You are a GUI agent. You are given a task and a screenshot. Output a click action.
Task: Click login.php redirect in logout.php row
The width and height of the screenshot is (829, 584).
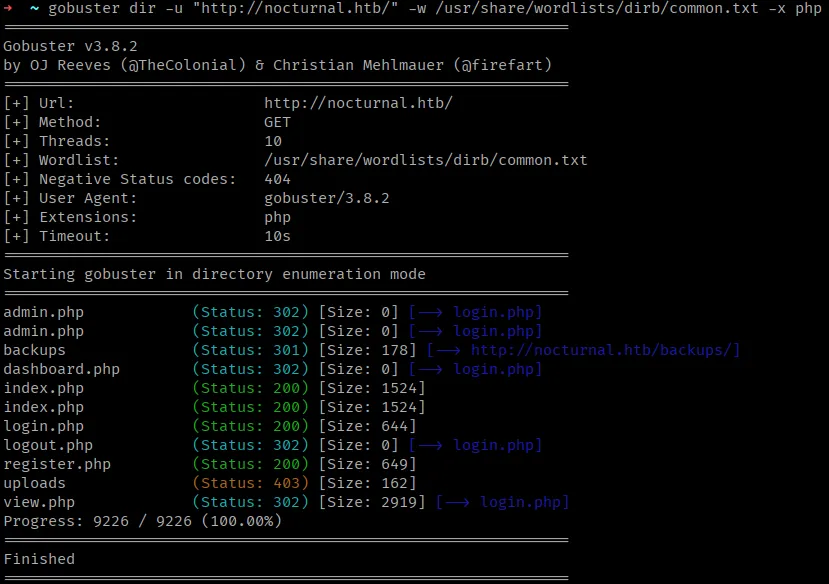493,445
